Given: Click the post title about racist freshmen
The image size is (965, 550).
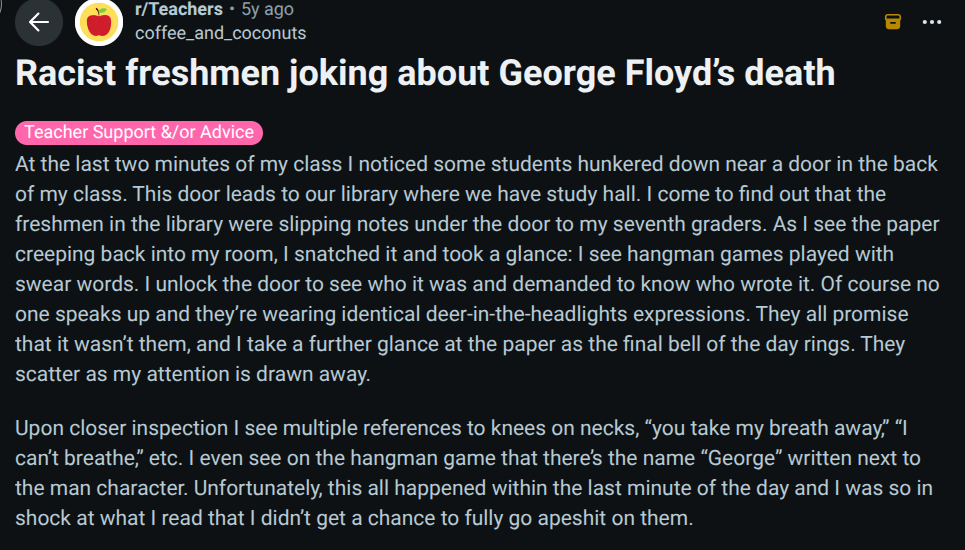Looking at the screenshot, I should coord(424,72).
